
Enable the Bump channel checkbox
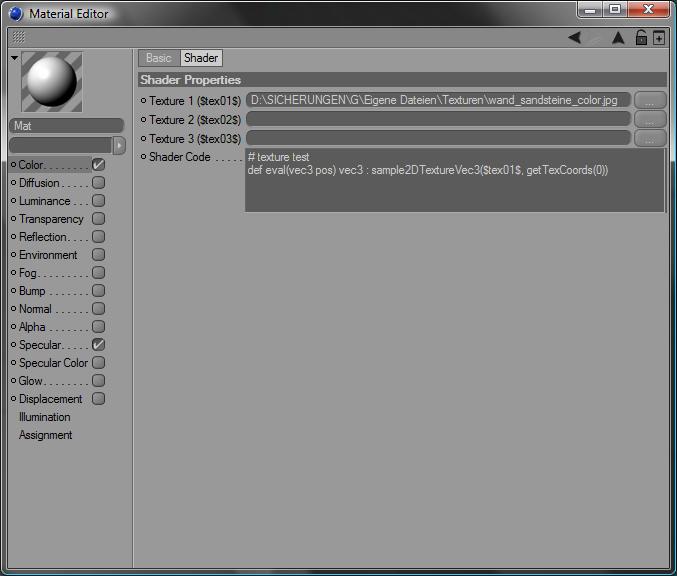click(x=98, y=291)
